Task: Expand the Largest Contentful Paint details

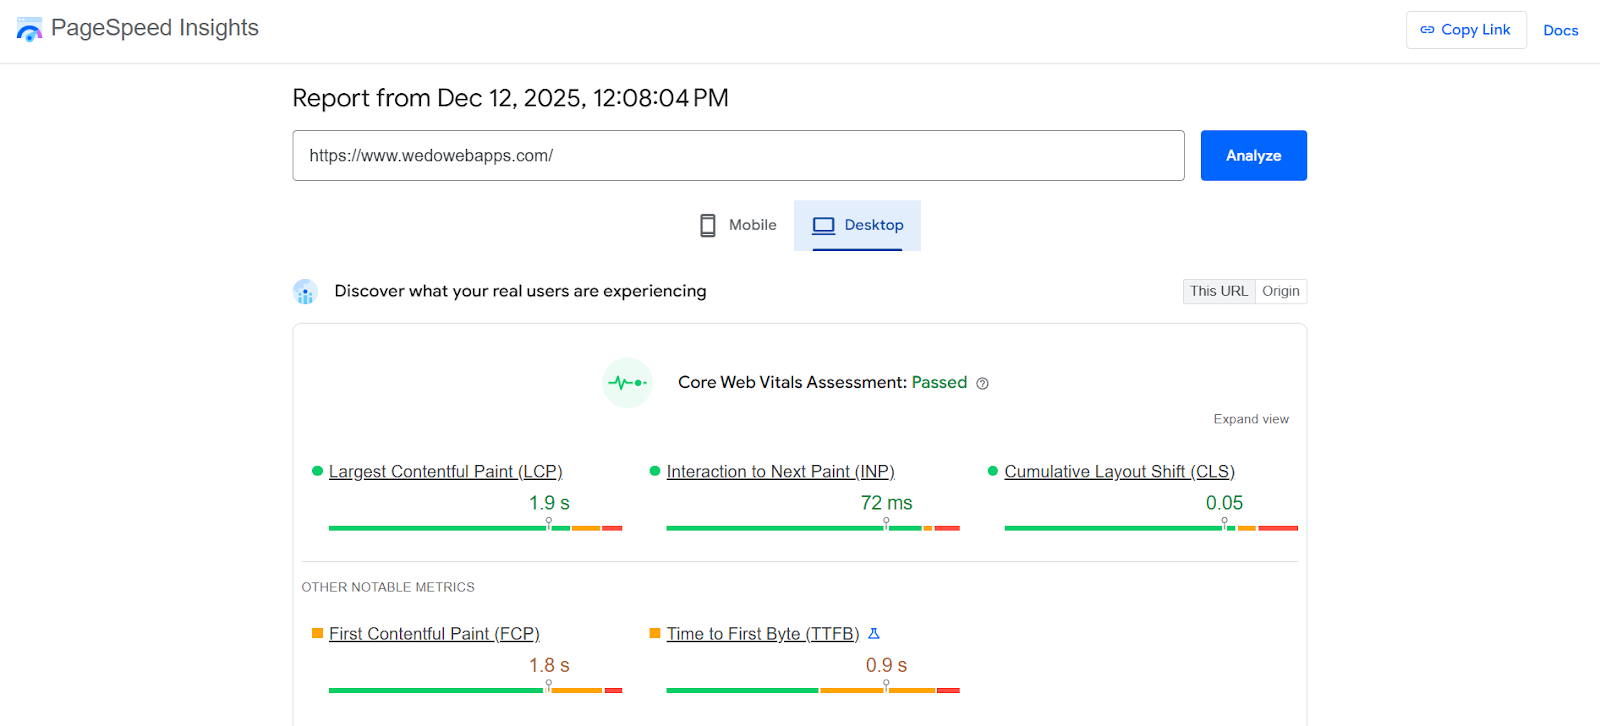Action: pos(445,470)
